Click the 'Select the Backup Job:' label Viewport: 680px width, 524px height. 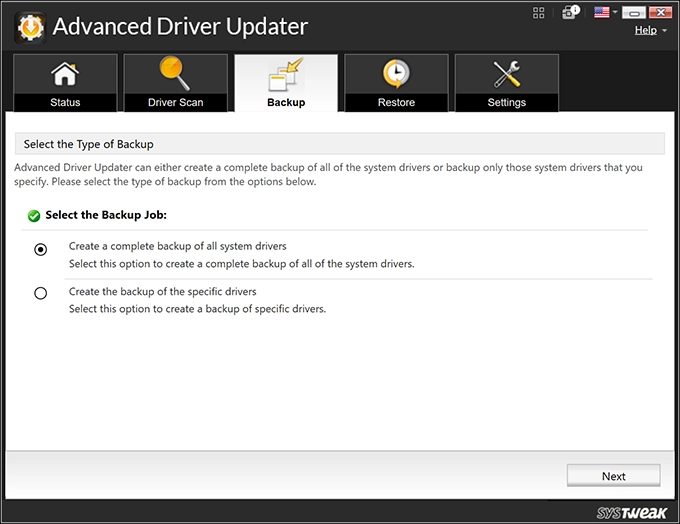point(106,215)
